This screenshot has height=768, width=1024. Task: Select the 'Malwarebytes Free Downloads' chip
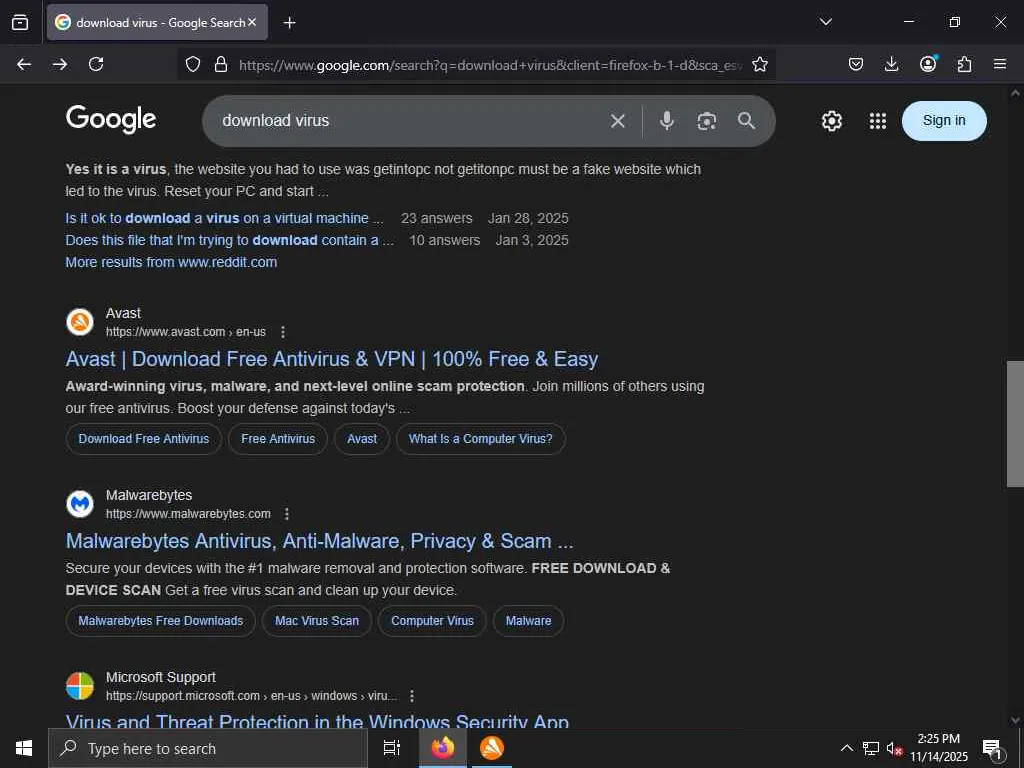pyautogui.click(x=161, y=621)
